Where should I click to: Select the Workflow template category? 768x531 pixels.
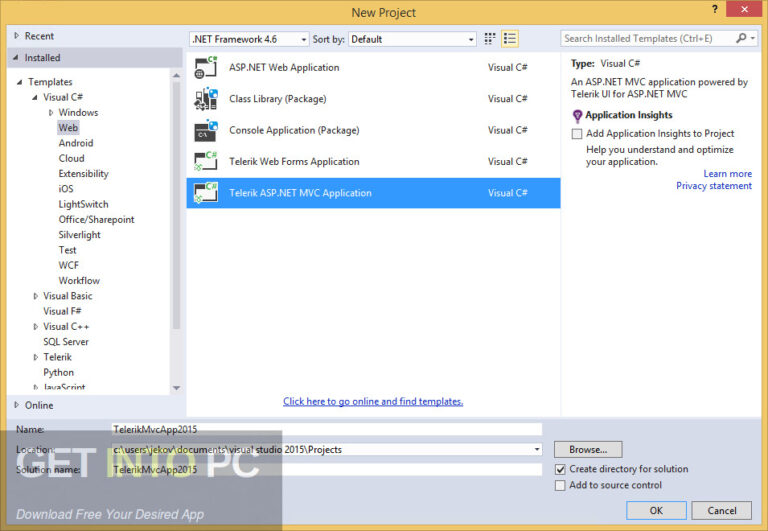click(79, 281)
